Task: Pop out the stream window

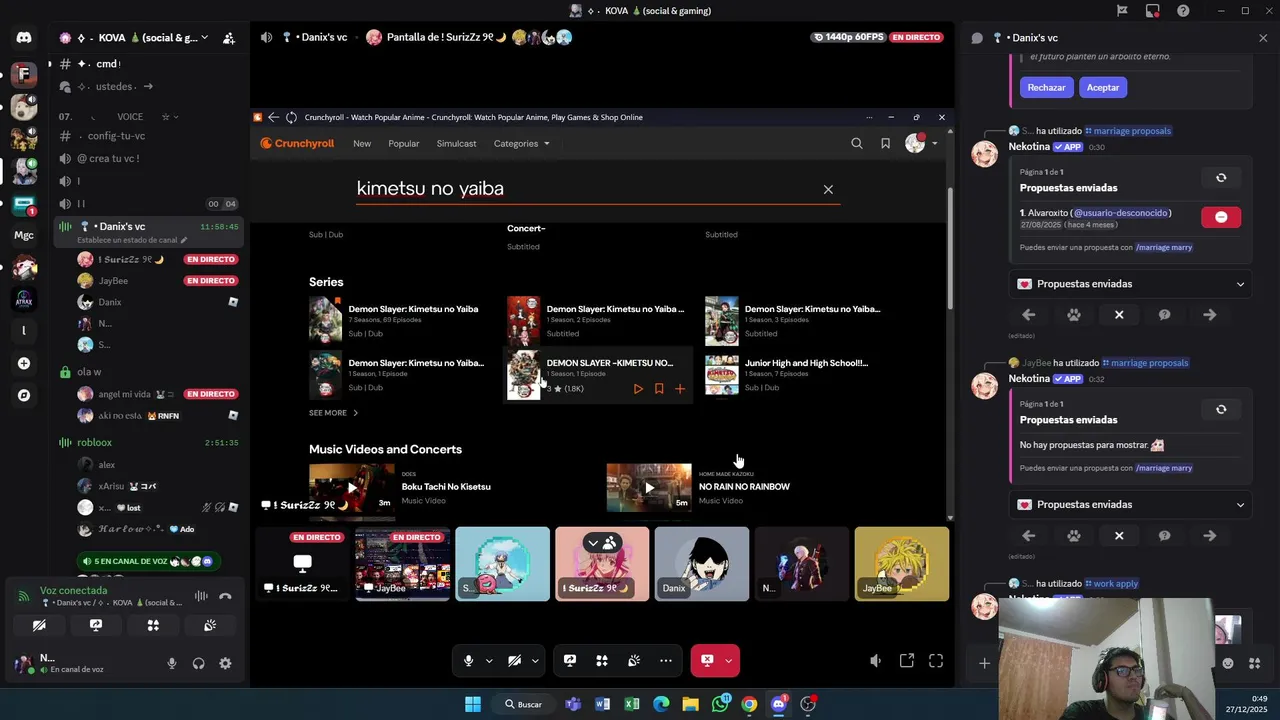Action: pos(907,661)
